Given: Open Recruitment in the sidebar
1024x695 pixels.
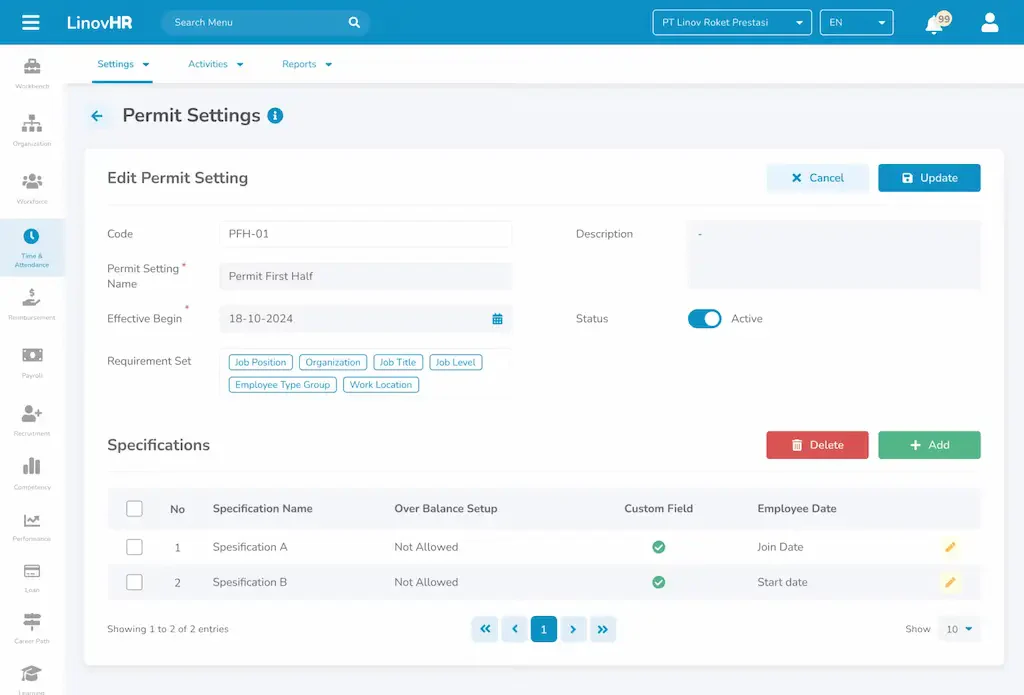Looking at the screenshot, I should 32,420.
